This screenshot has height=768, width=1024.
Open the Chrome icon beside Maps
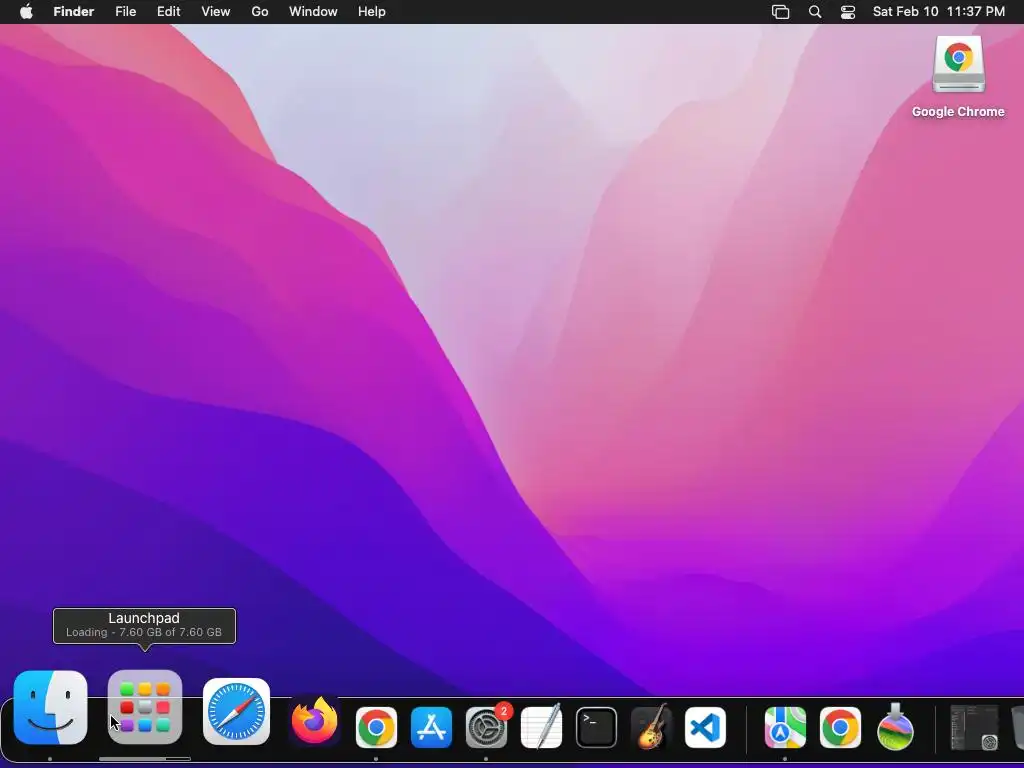[840, 727]
